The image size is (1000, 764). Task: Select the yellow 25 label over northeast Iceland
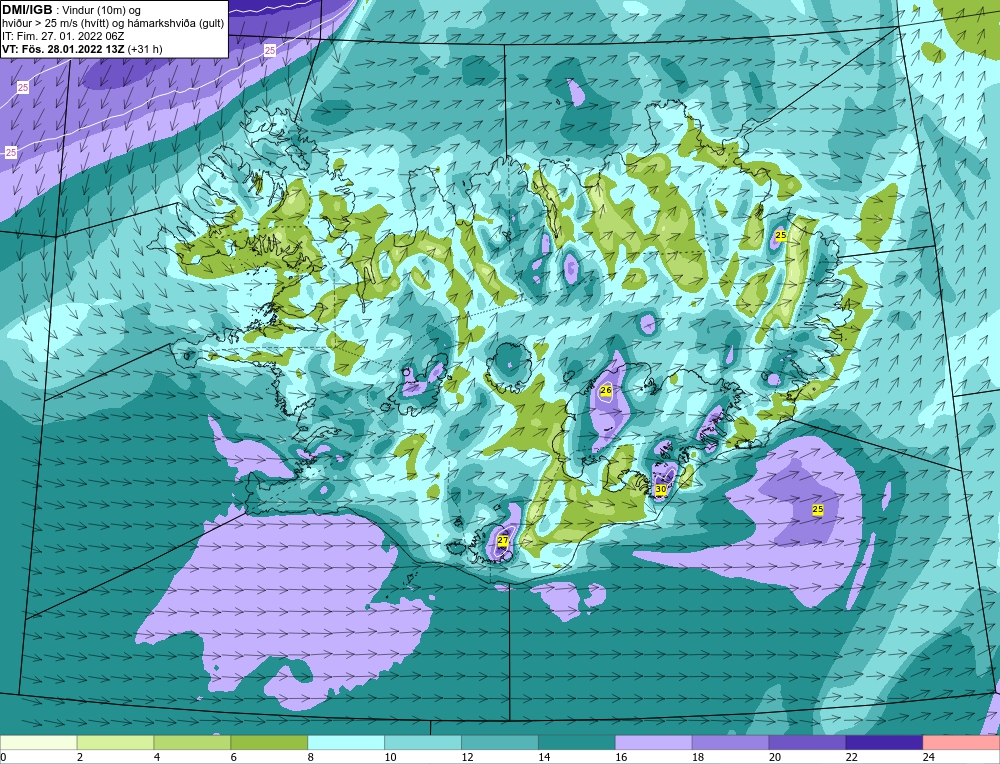tap(780, 235)
